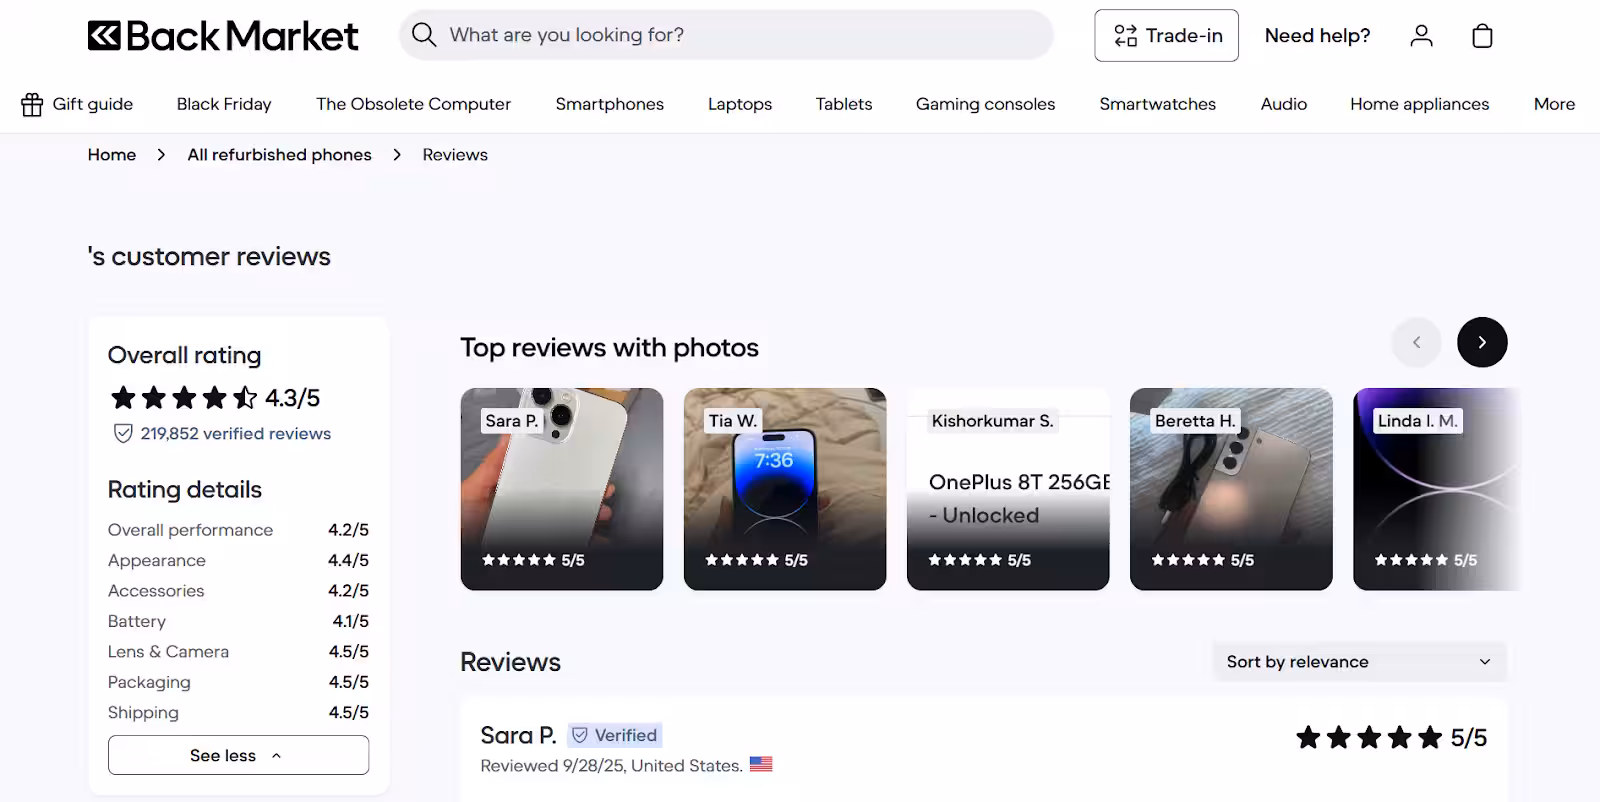Click the Back Market logo
This screenshot has height=802, width=1600.
tap(222, 36)
